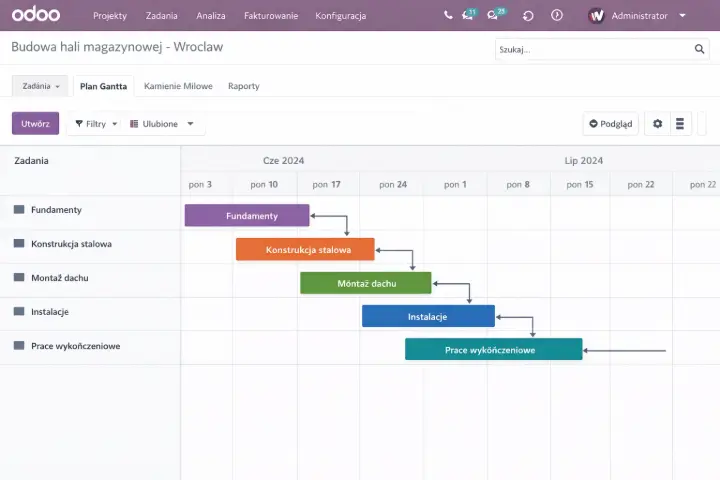The width and height of the screenshot is (720, 480).
Task: Open activities icon with 25 badge
Action: point(493,16)
